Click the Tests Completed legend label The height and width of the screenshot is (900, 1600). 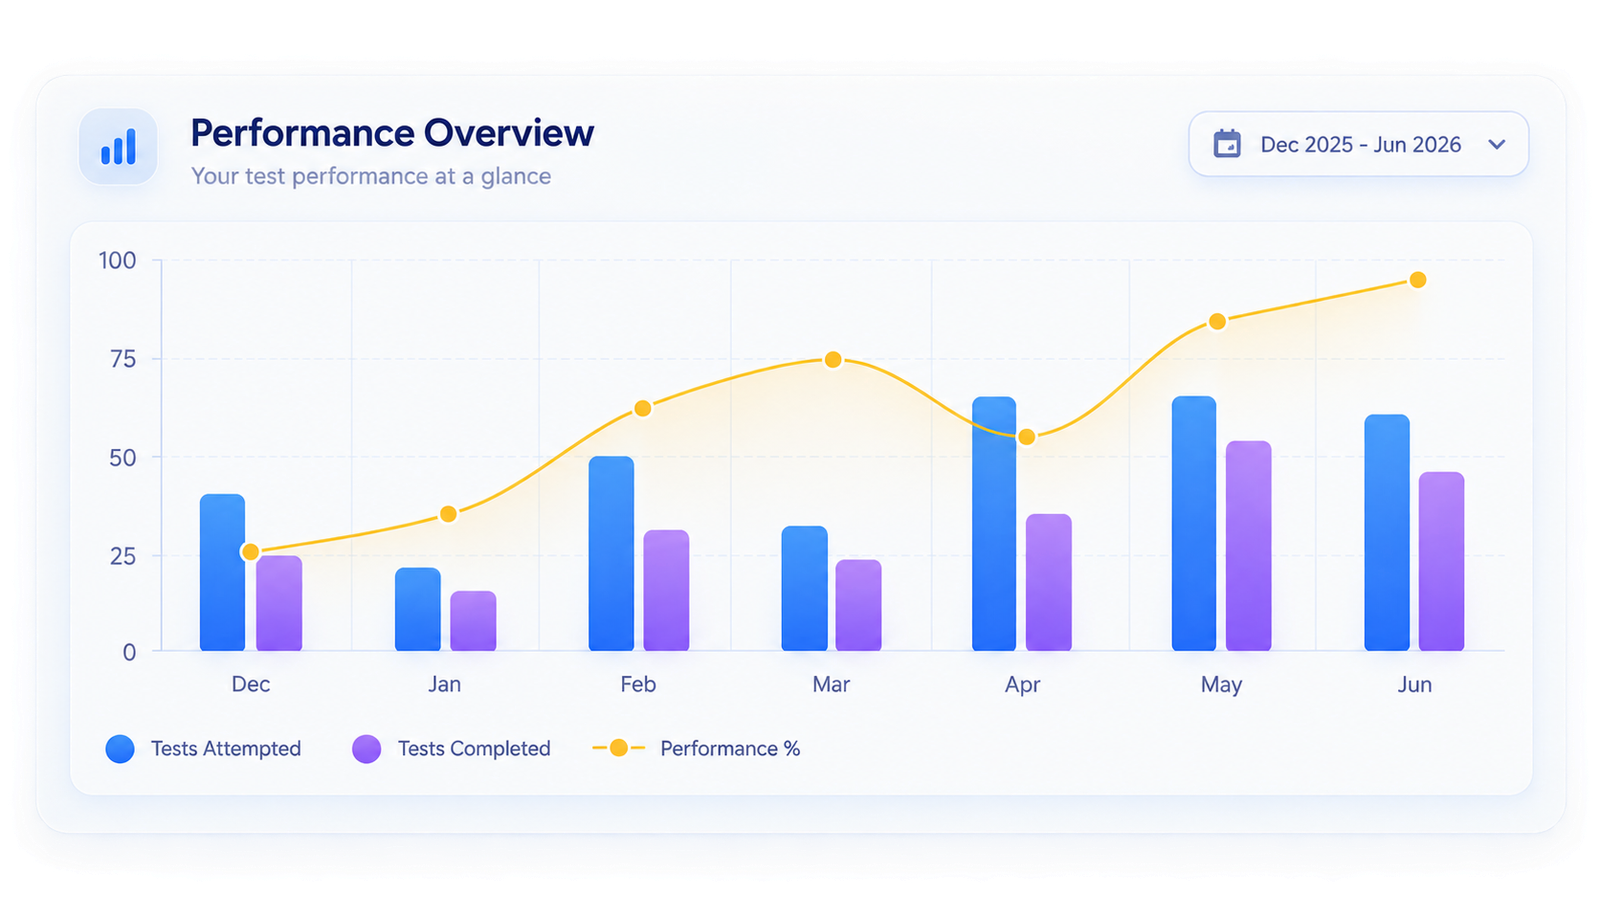(x=474, y=749)
